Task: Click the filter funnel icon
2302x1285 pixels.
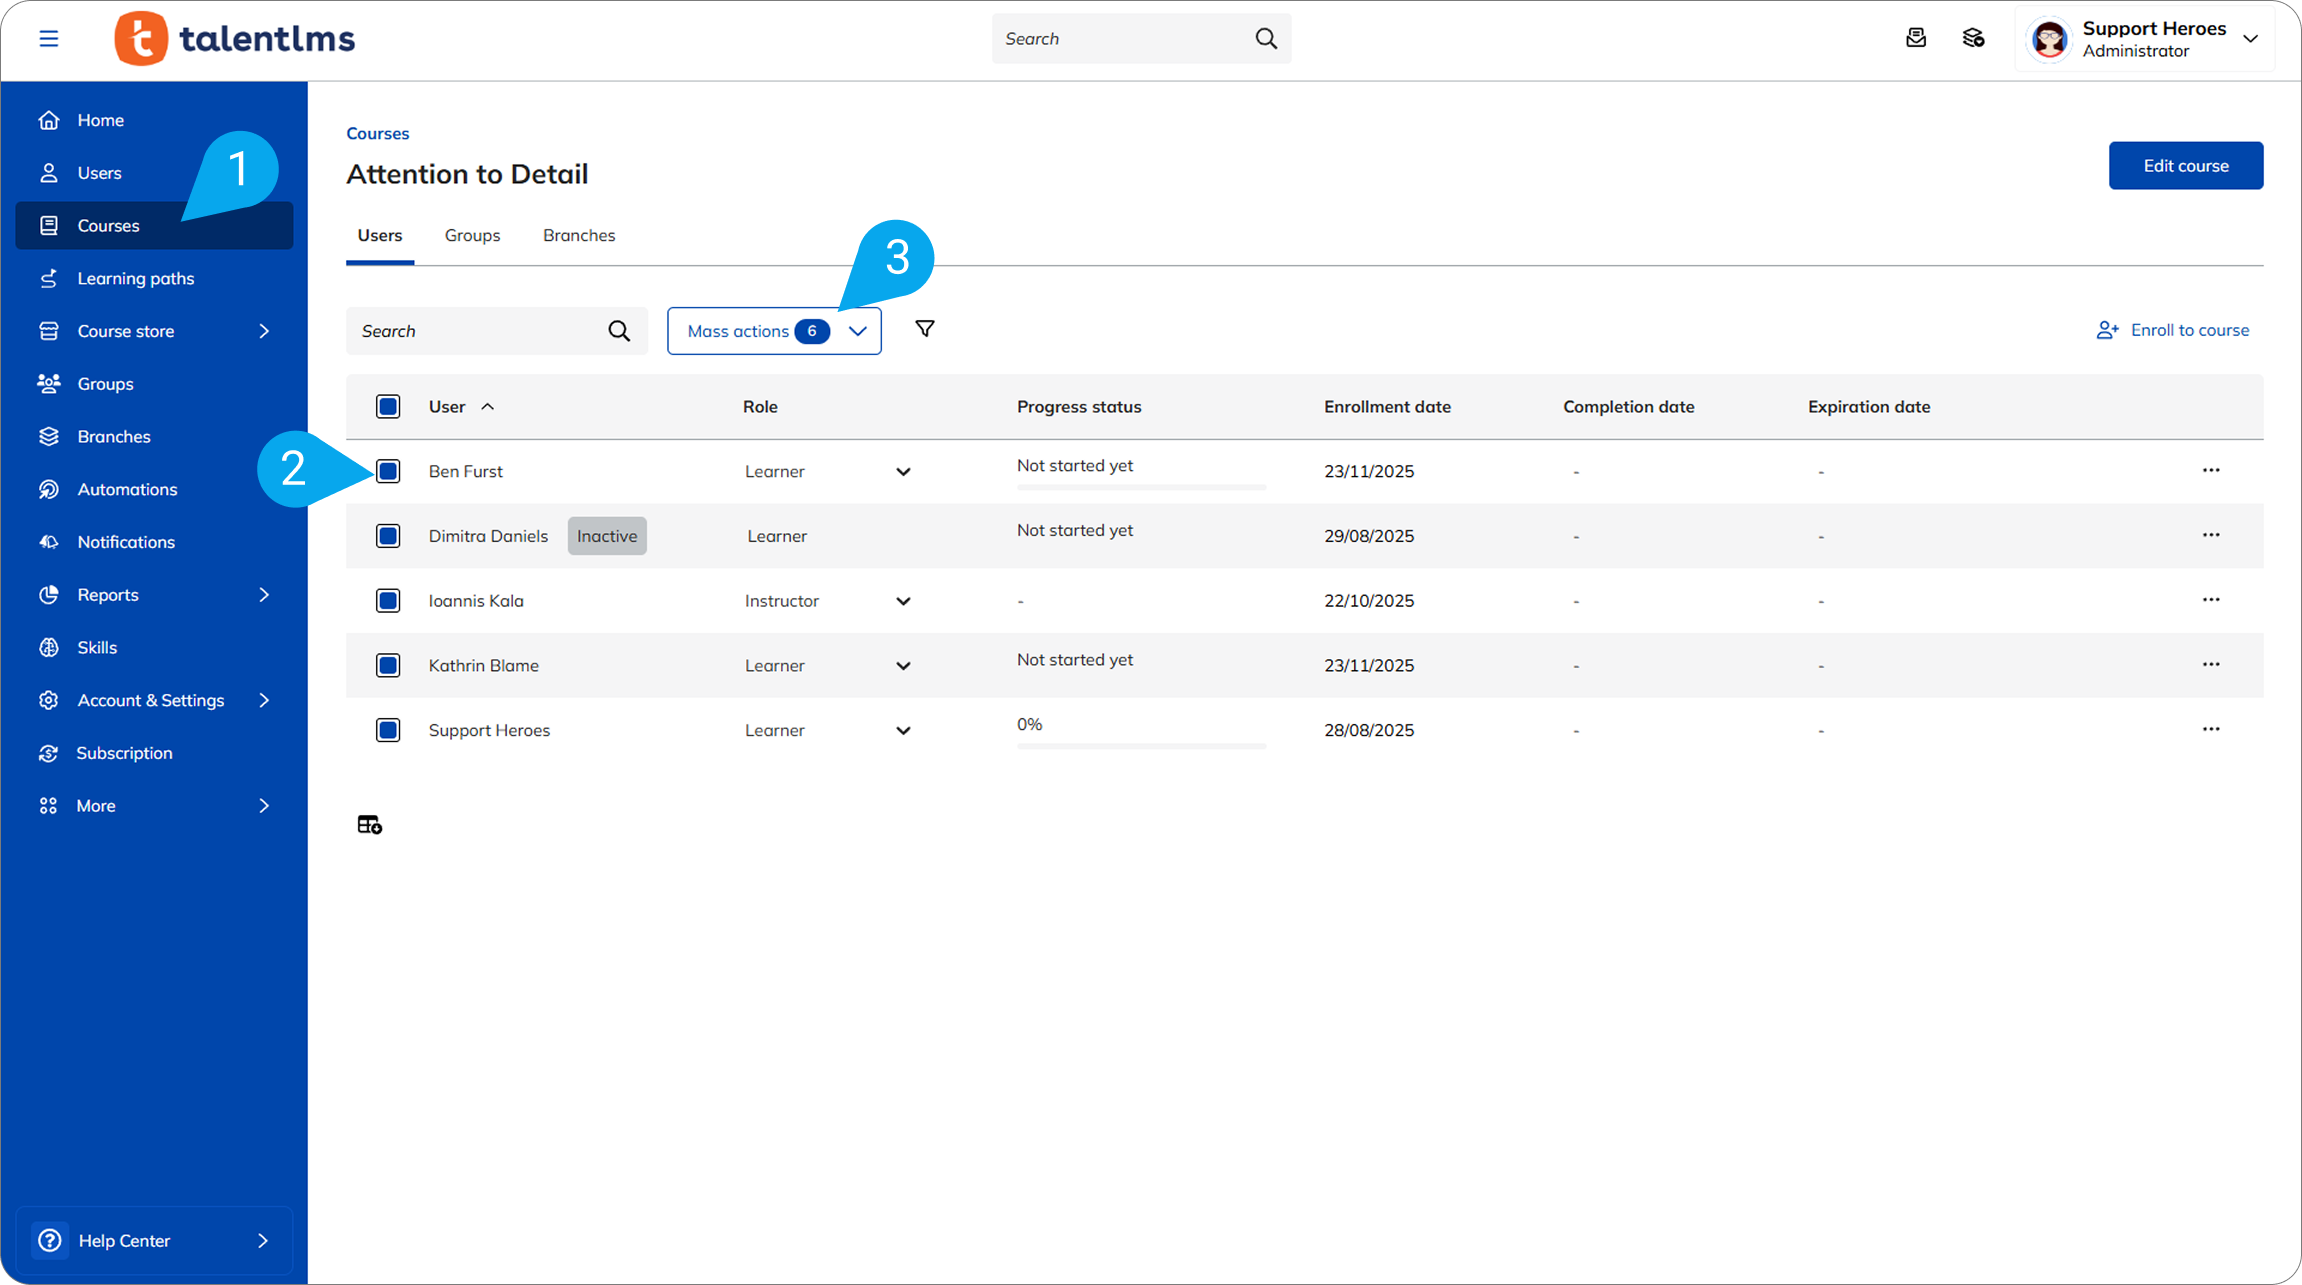Action: pos(925,329)
